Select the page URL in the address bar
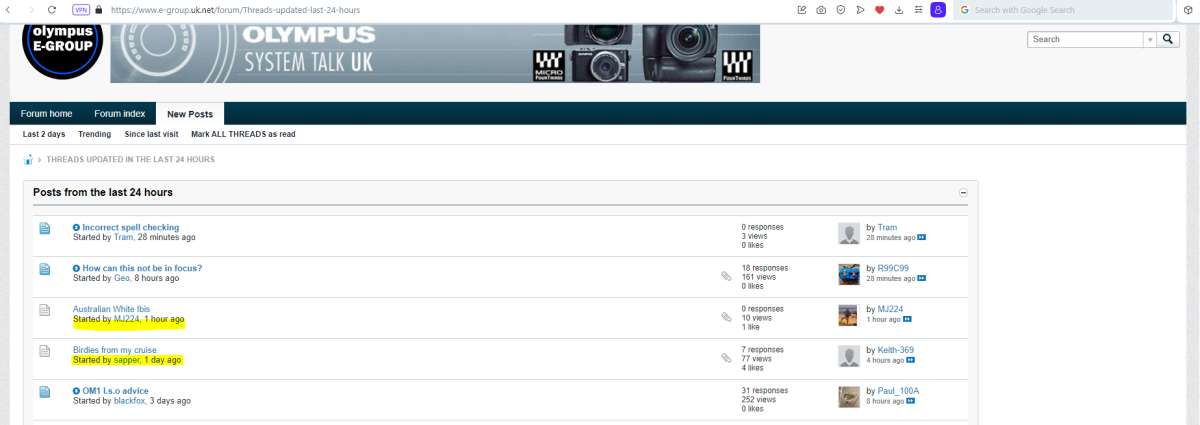This screenshot has width=1200, height=425. click(235, 9)
